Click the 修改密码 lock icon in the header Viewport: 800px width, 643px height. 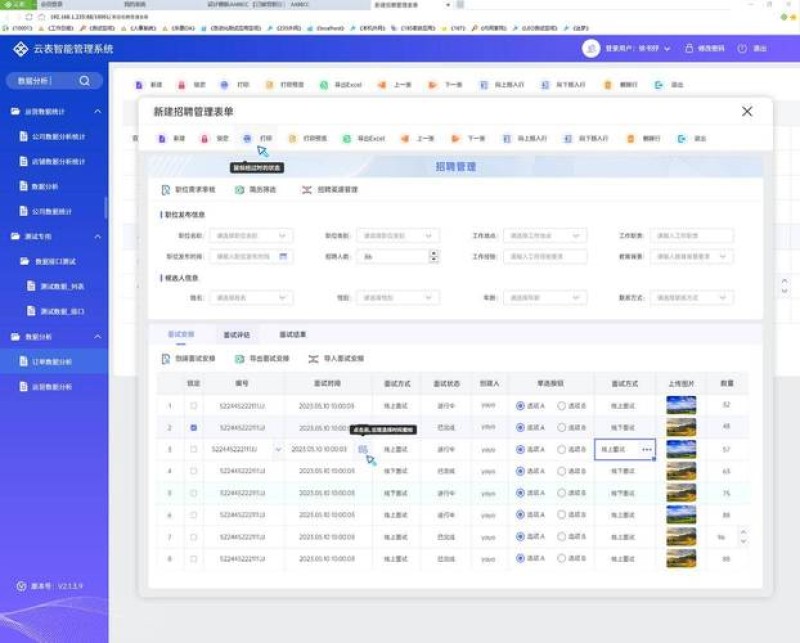[689, 48]
